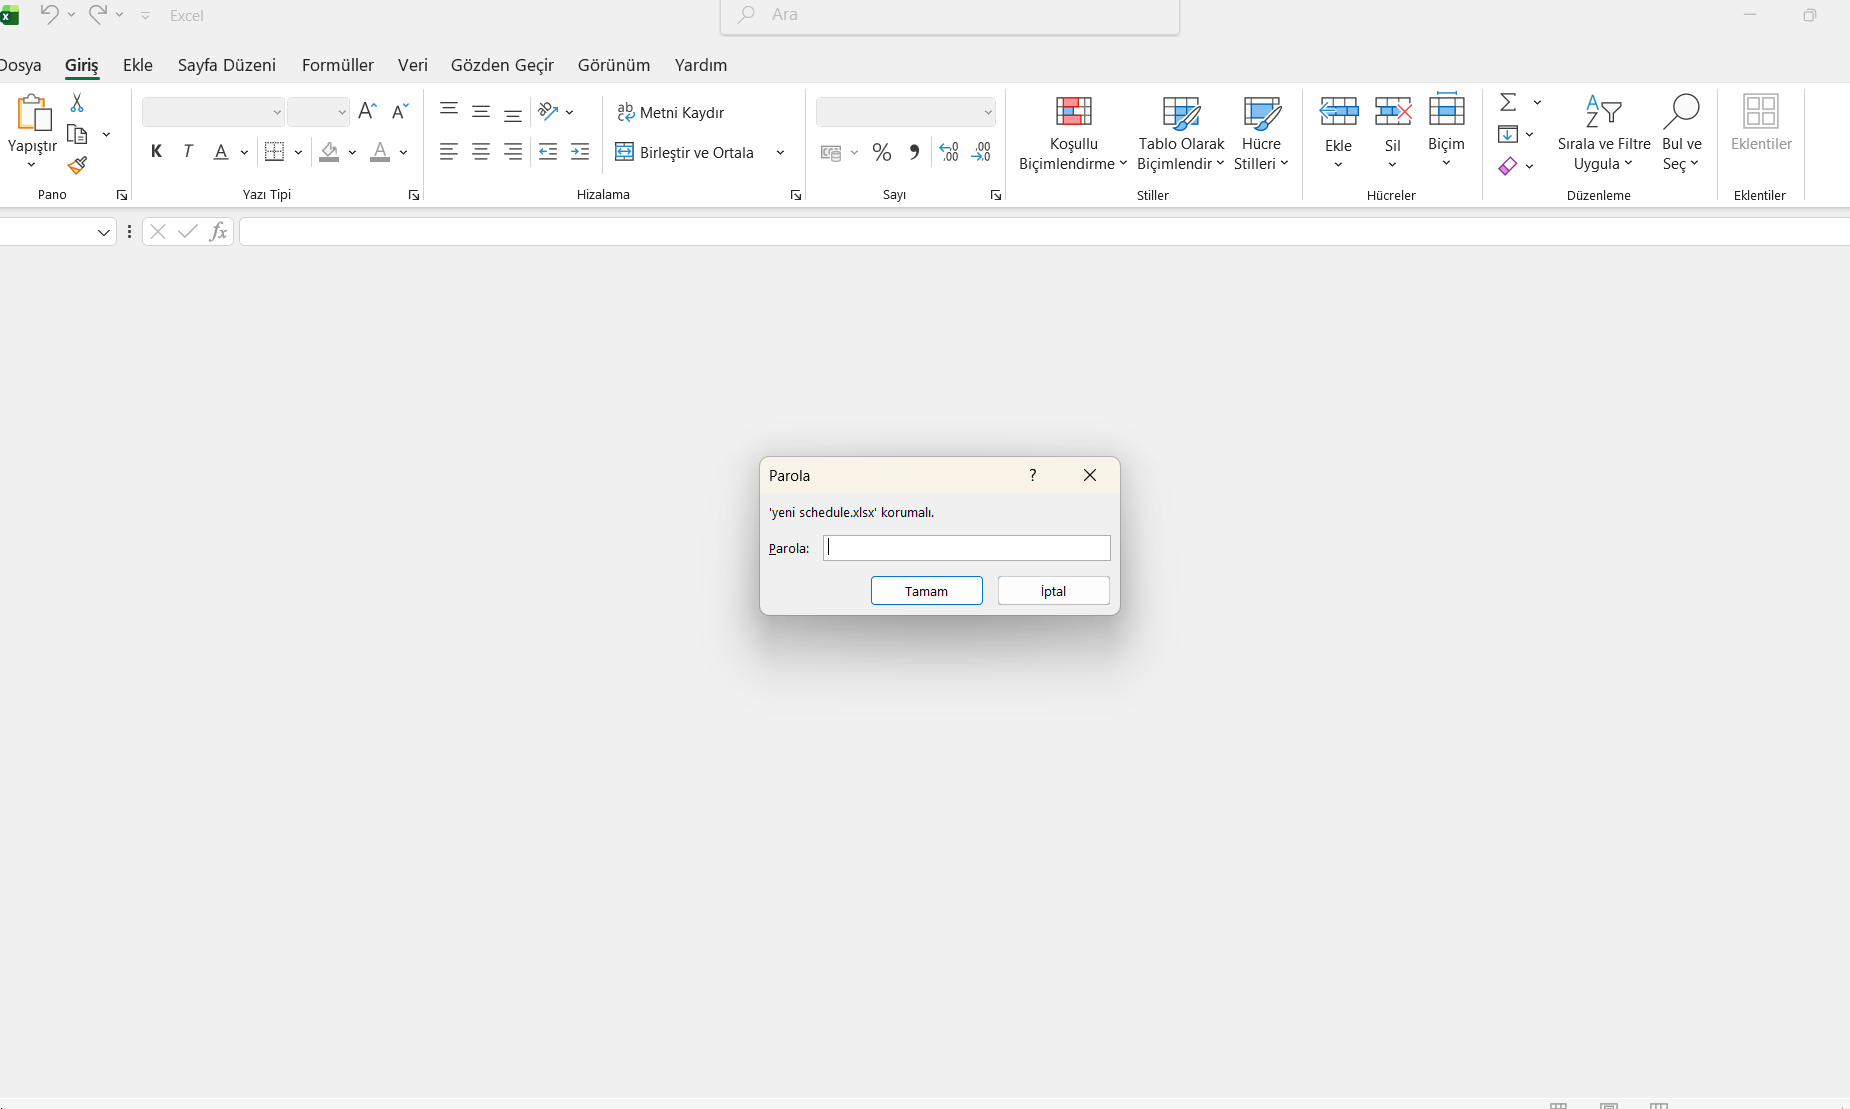
Task: Click İptal in the Parola dialog
Action: [x=1054, y=591]
